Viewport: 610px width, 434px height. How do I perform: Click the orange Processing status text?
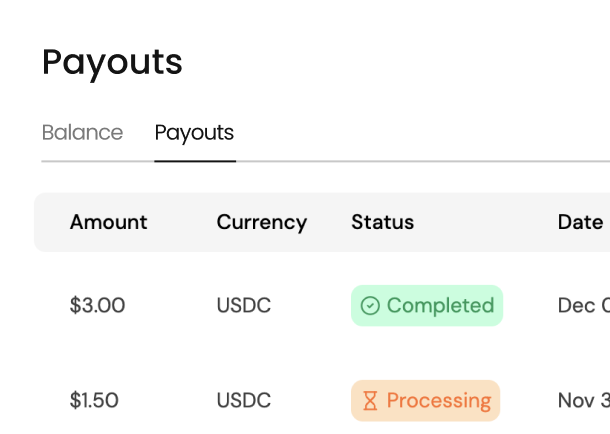[x=438, y=401]
